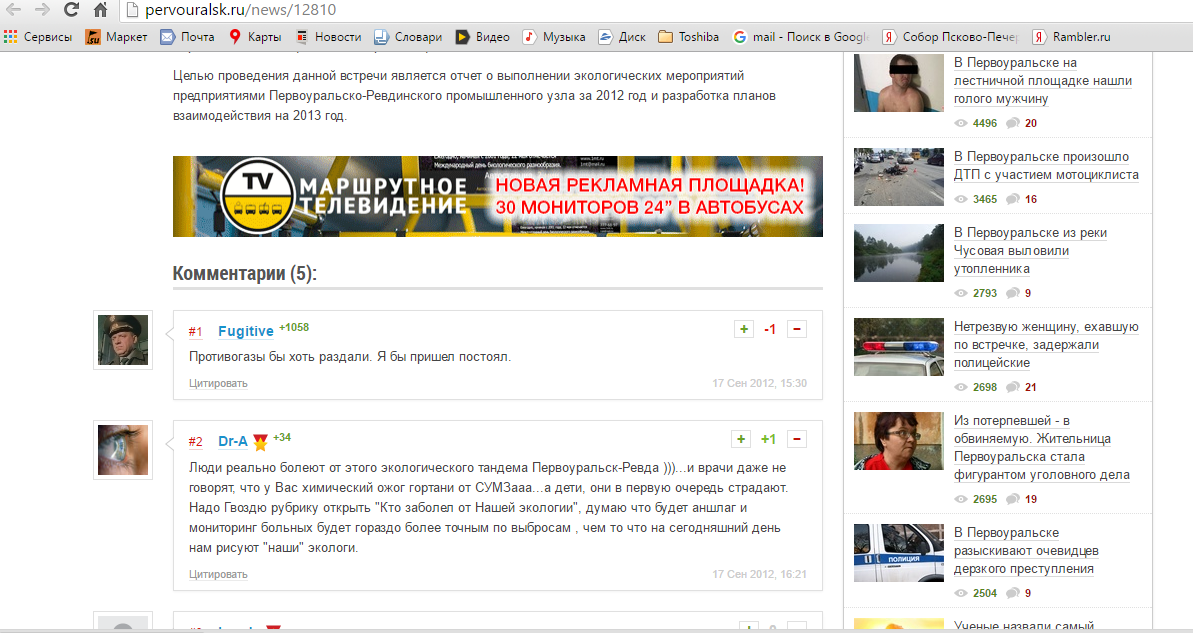Open 'mail - Поиск в Google' bookmark
Image resolution: width=1193 pixels, height=633 pixels.
tap(800, 37)
